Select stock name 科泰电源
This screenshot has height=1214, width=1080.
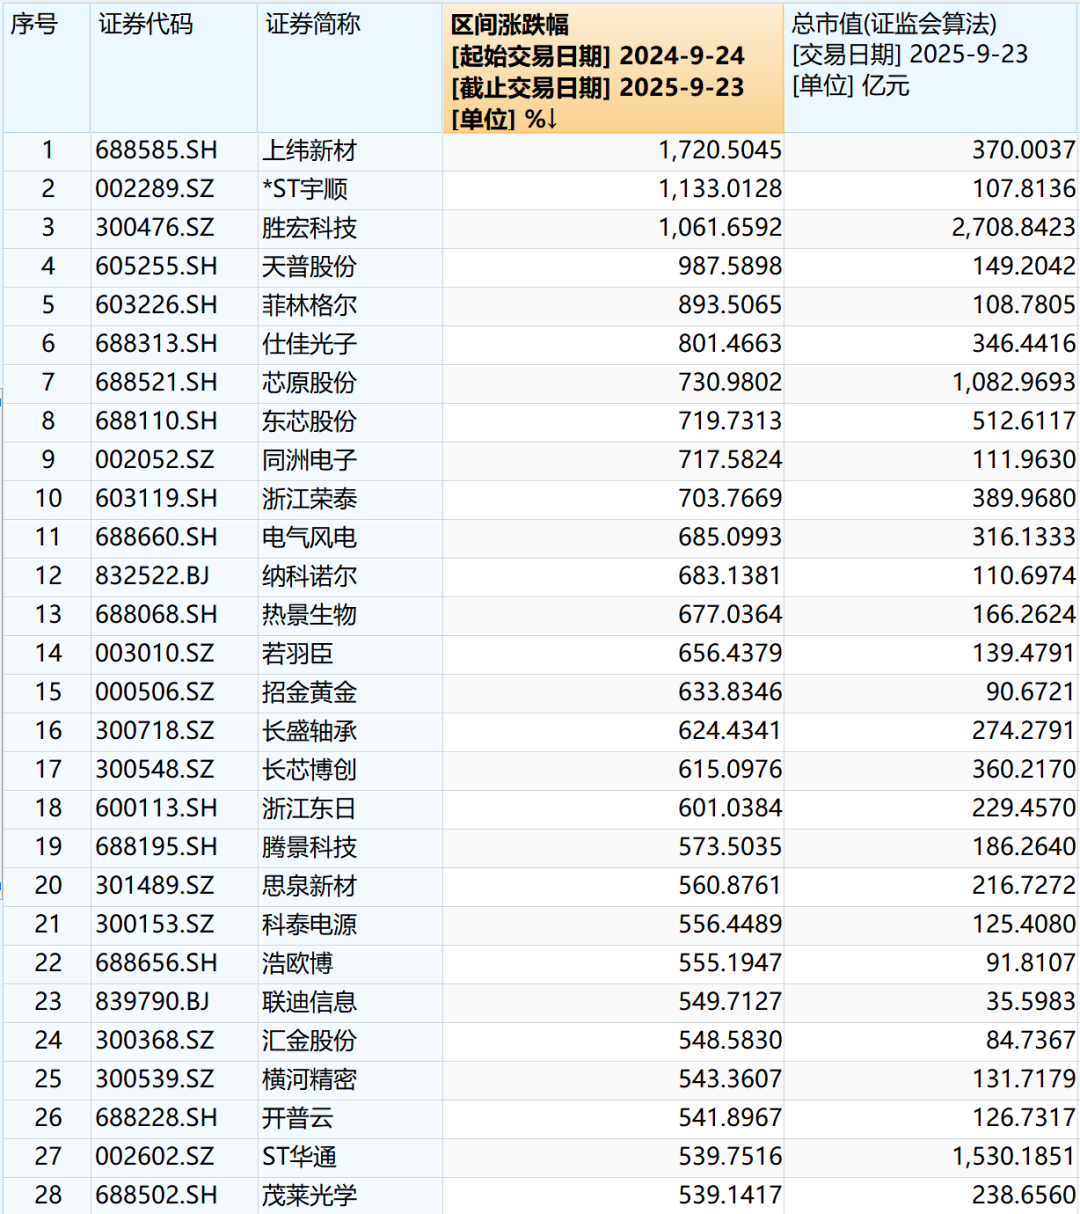[x=309, y=924]
